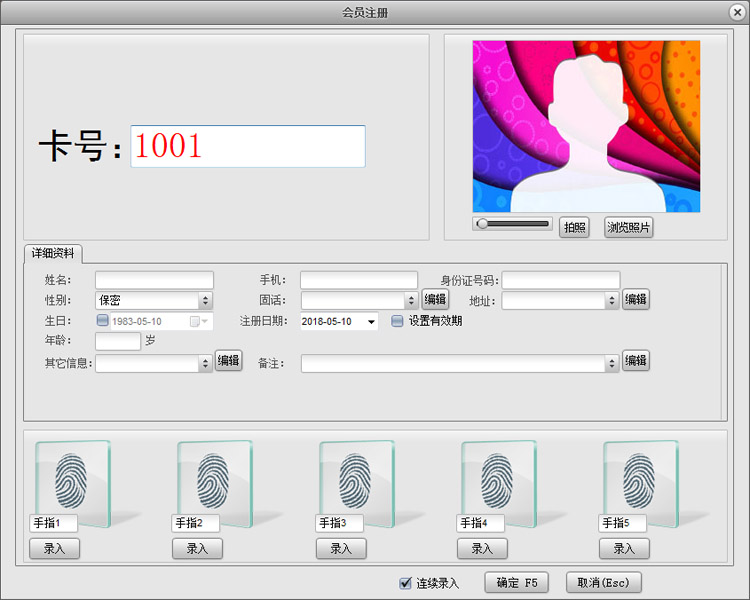
Task: Open the 注册日期 date picker arrow
Action: click(x=371, y=322)
